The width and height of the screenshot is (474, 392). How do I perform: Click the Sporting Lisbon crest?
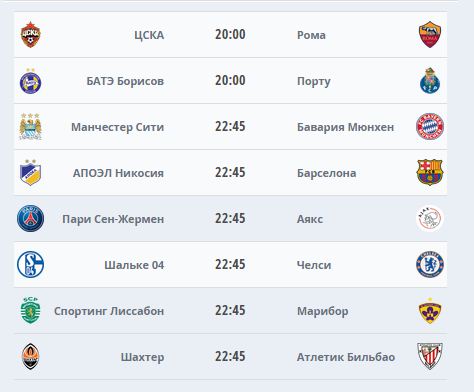[30, 310]
